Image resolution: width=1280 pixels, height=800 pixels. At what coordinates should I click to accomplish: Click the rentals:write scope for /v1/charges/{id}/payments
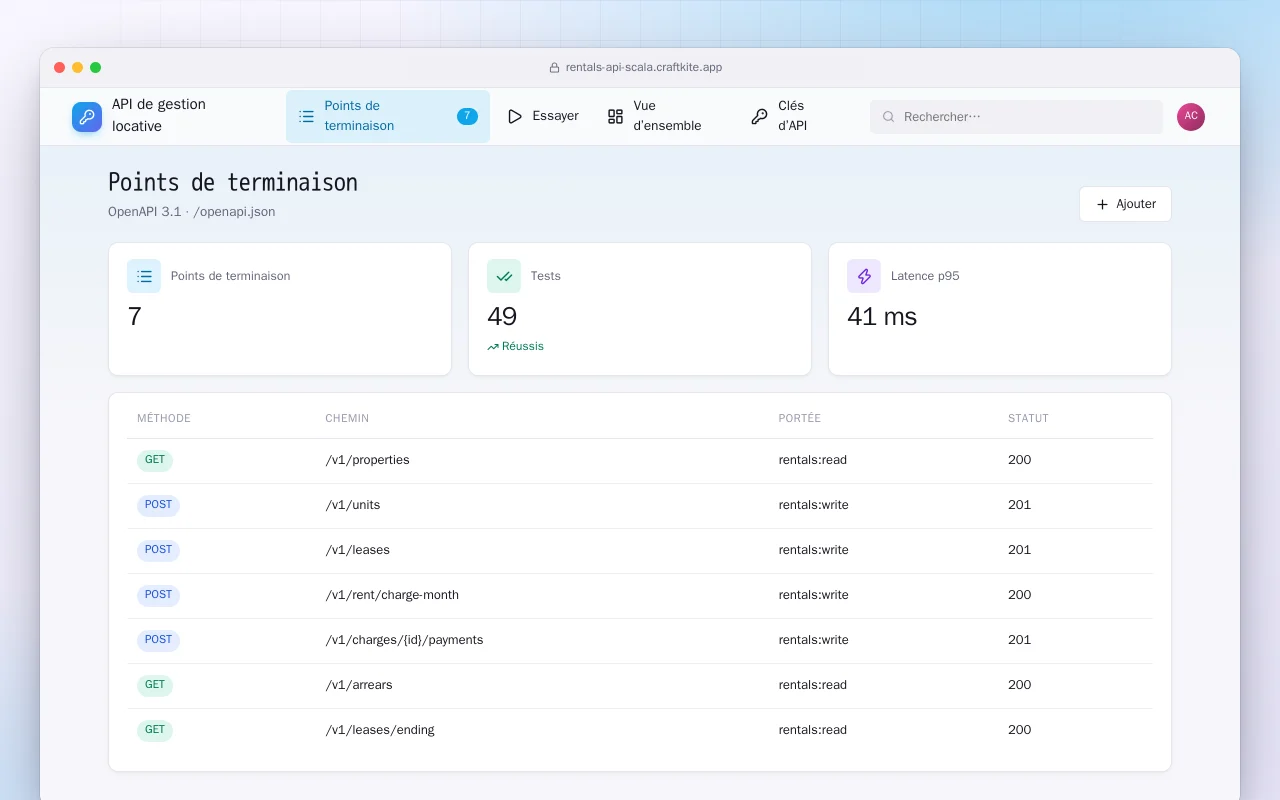tap(814, 640)
